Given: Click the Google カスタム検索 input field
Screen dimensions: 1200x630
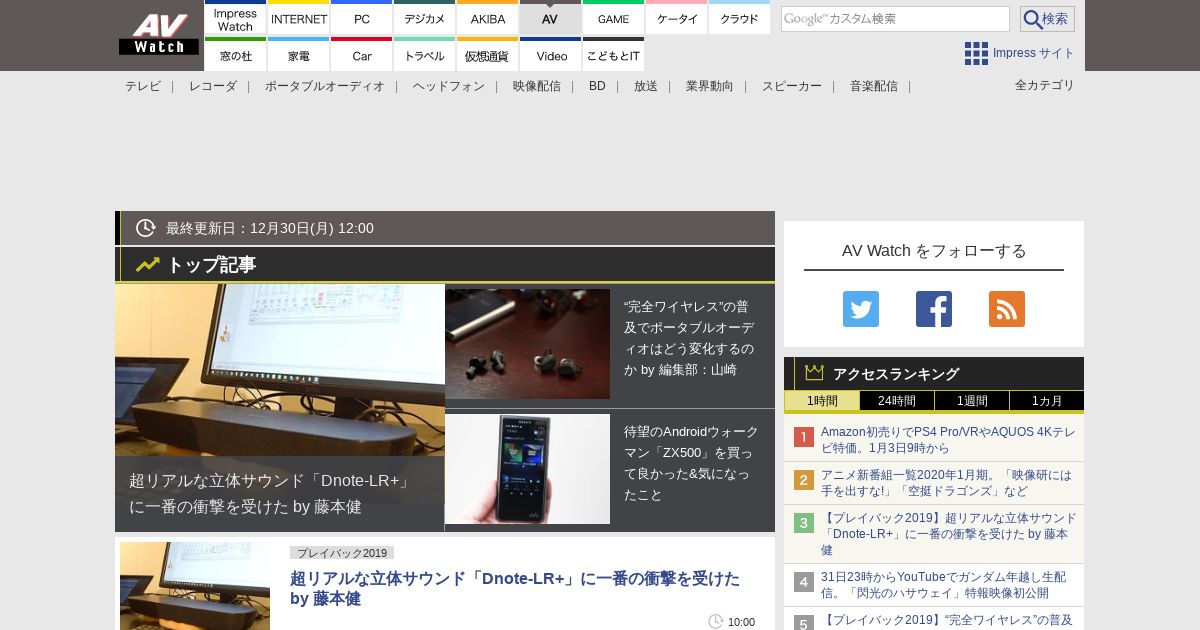Looking at the screenshot, I should [895, 19].
